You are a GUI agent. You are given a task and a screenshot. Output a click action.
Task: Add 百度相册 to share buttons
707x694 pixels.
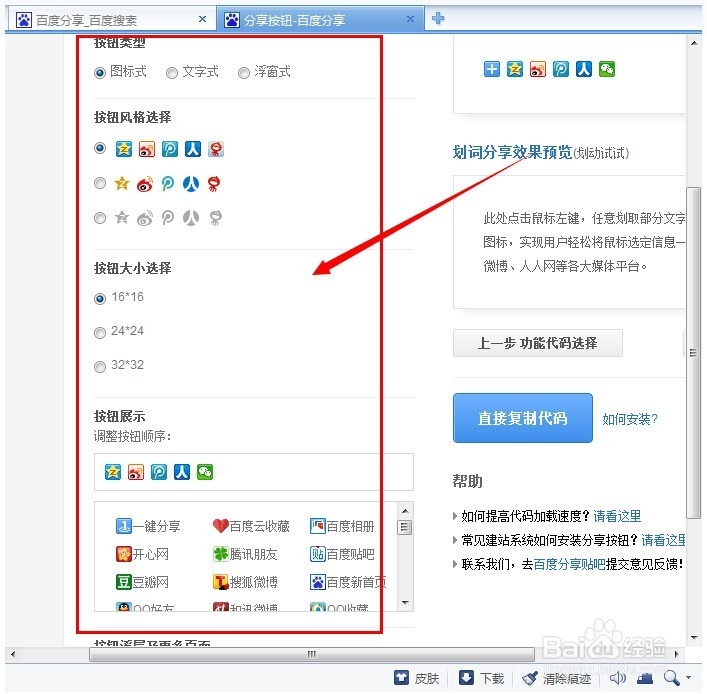[342, 526]
